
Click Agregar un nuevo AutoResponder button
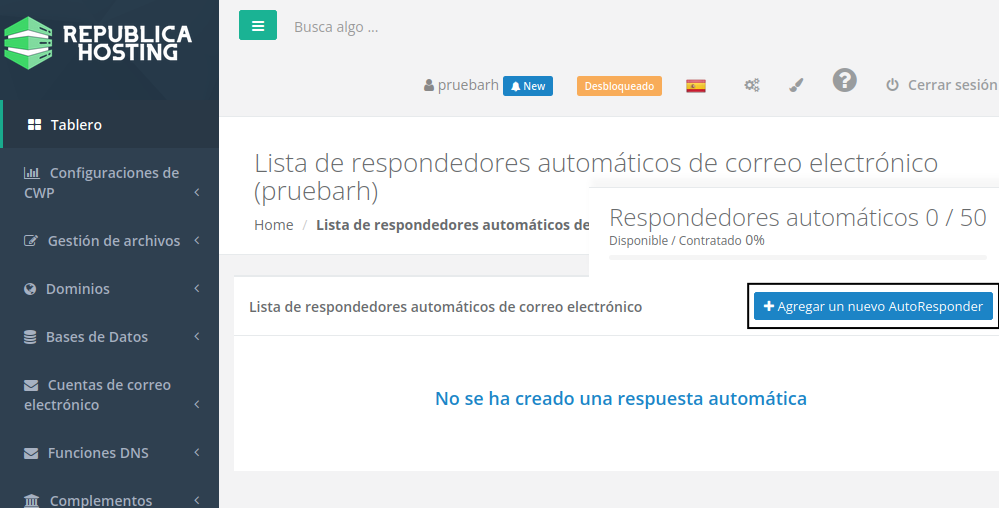[873, 306]
